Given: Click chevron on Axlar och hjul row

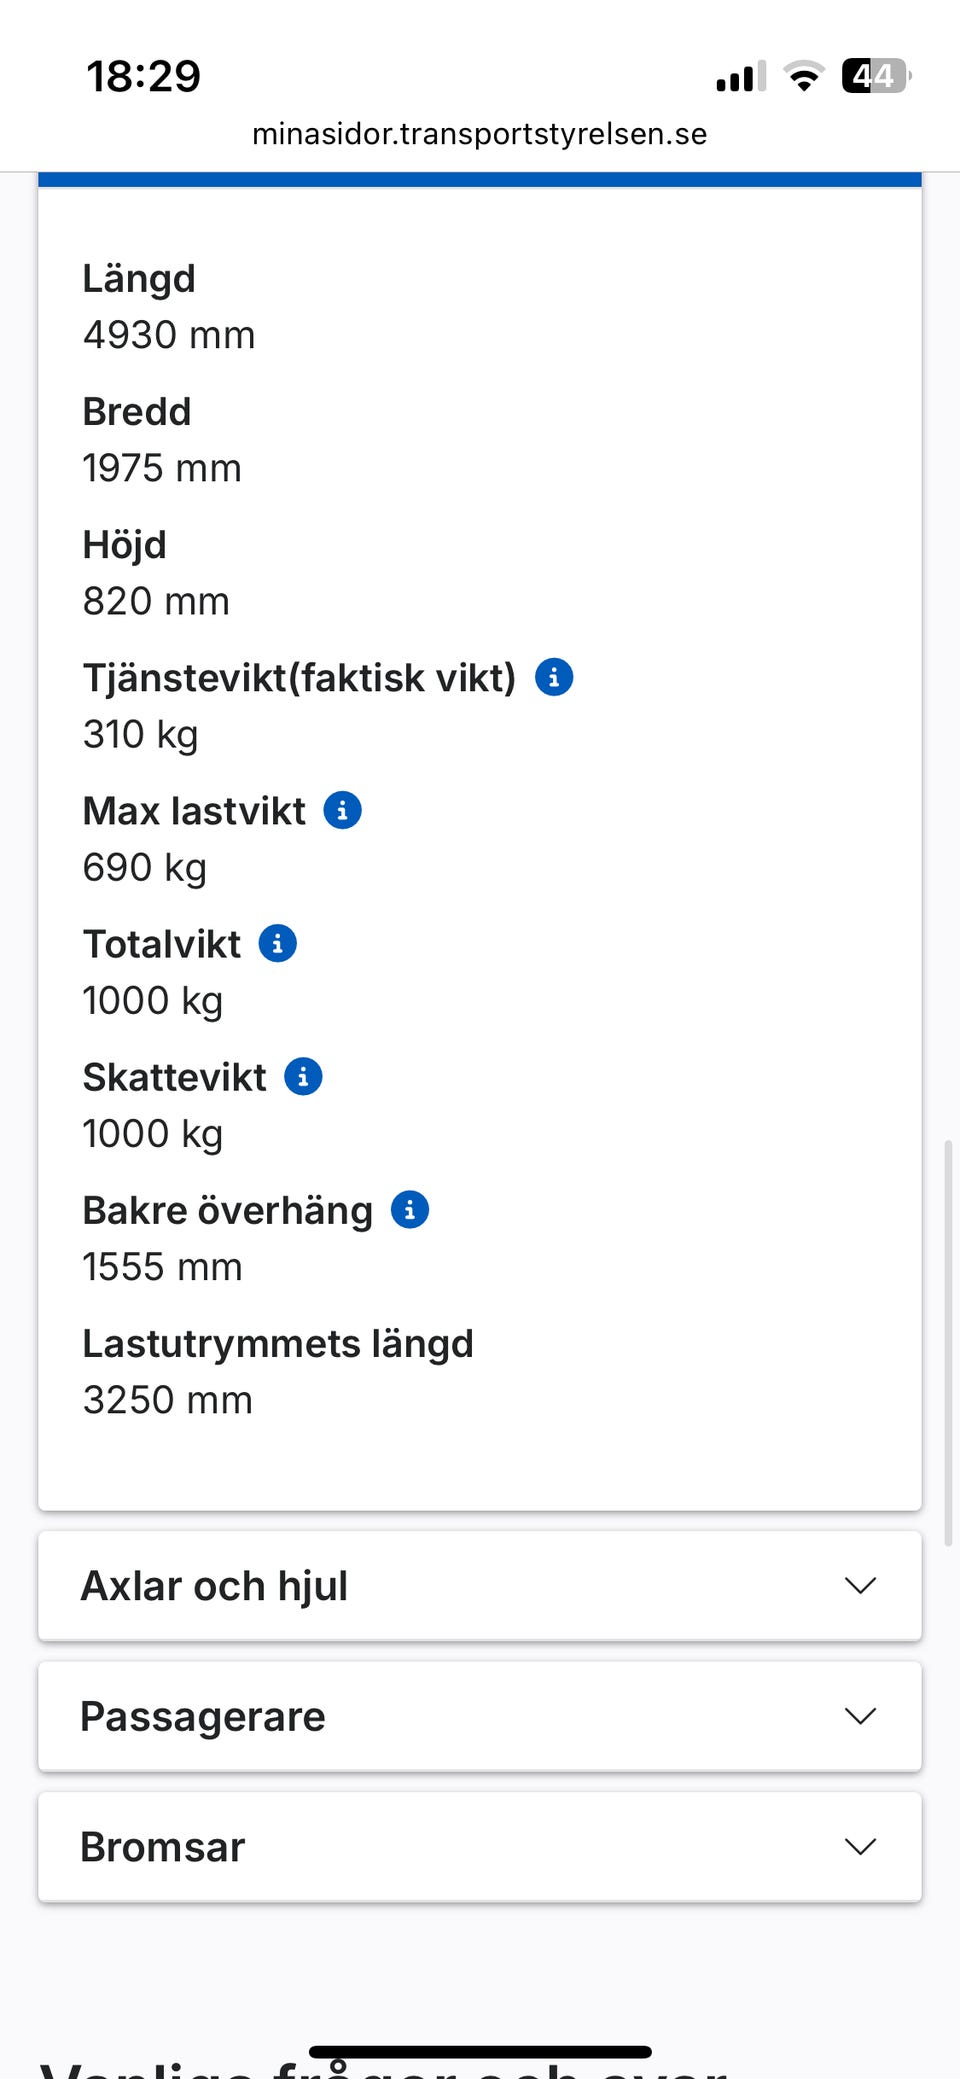Looking at the screenshot, I should (x=860, y=1586).
